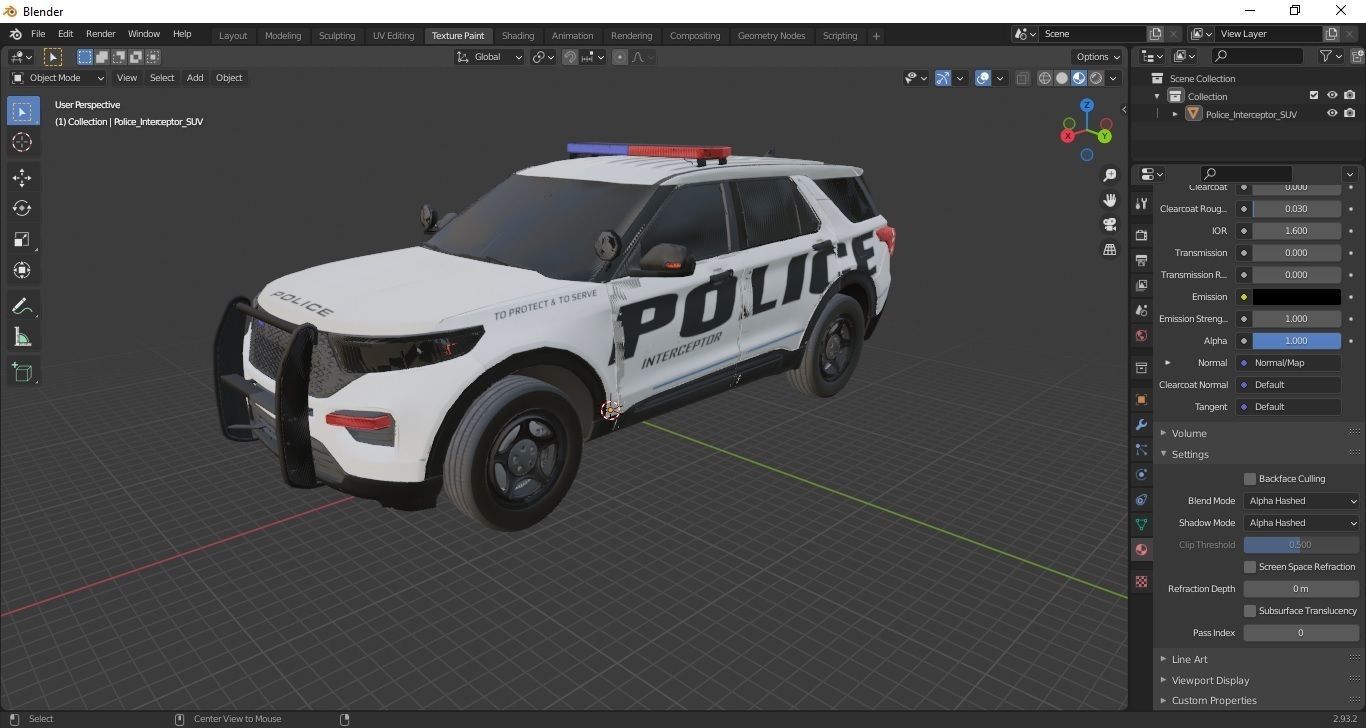Open the World properties tab

coord(1141,335)
